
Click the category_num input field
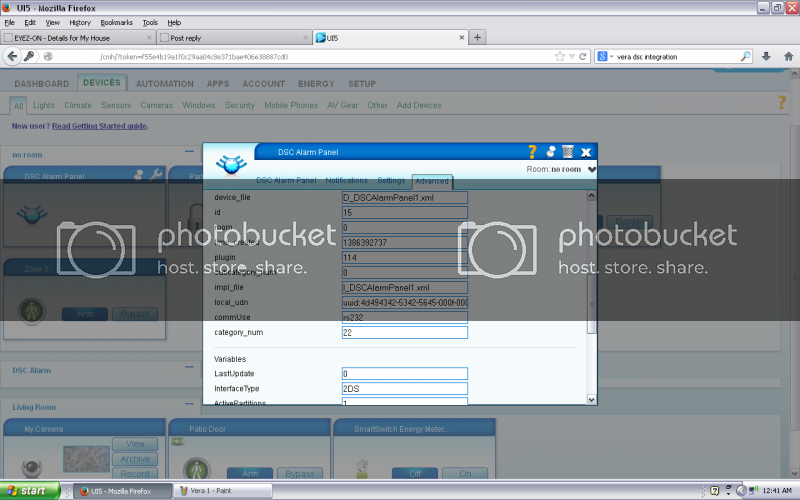coord(405,333)
